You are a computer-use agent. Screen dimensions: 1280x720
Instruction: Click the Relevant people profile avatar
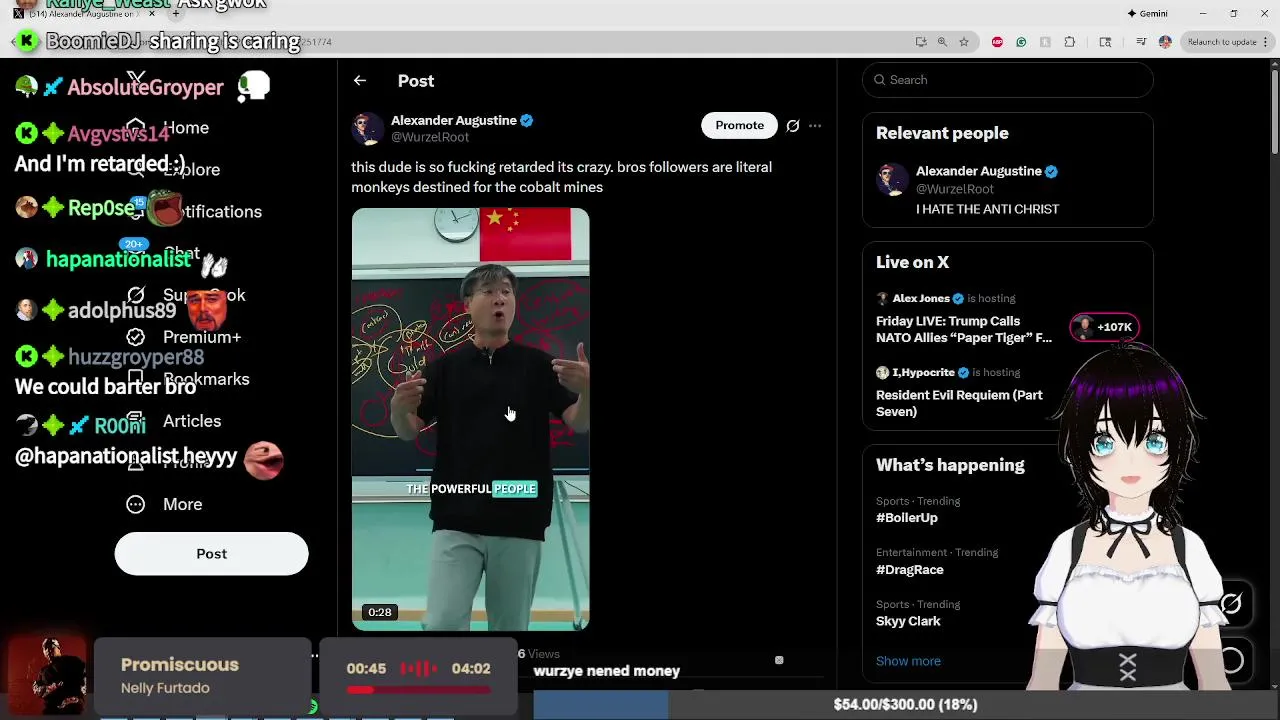pos(892,180)
